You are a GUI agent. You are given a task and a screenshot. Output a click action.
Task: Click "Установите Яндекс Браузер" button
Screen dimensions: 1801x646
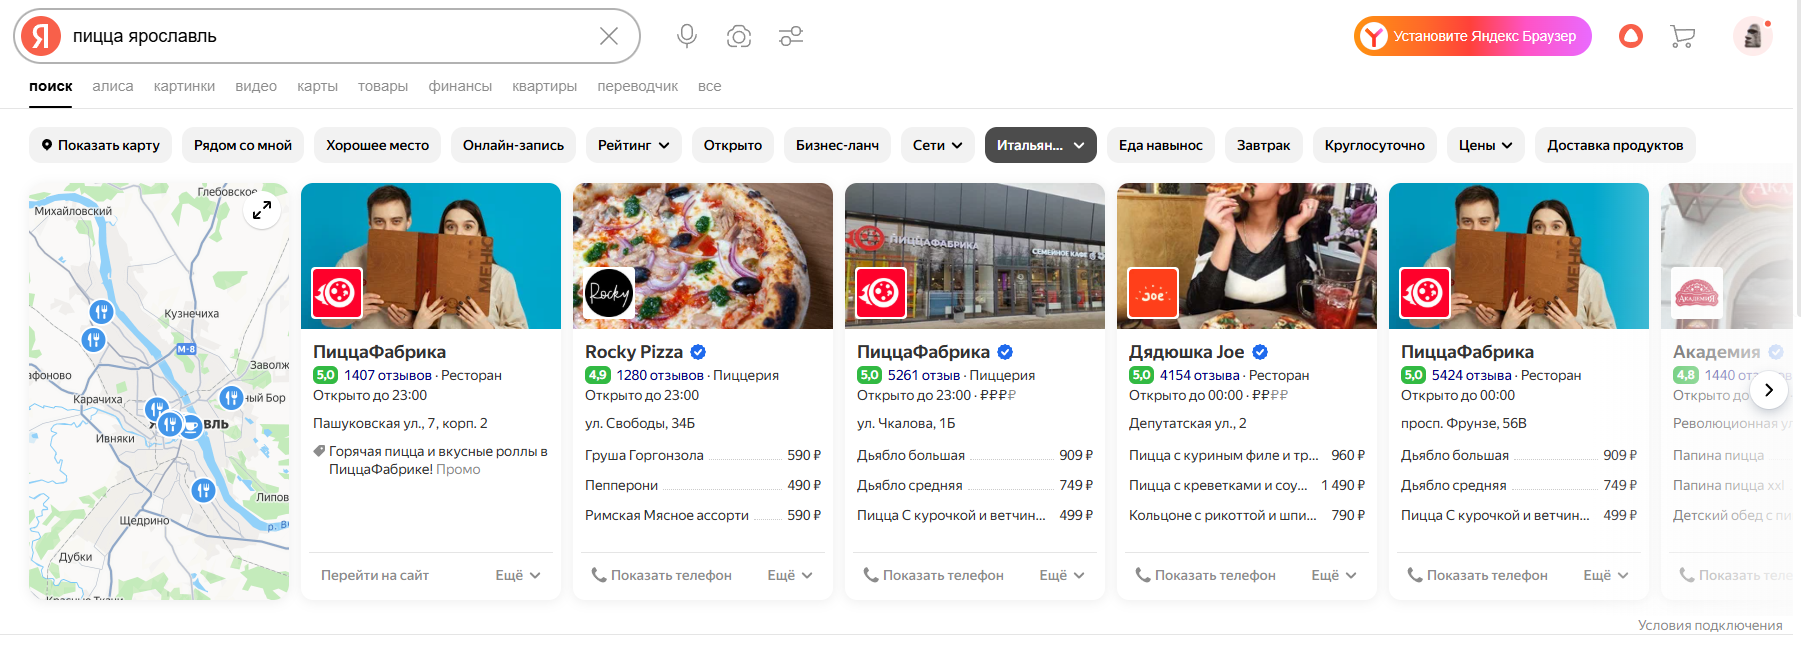click(x=1472, y=36)
